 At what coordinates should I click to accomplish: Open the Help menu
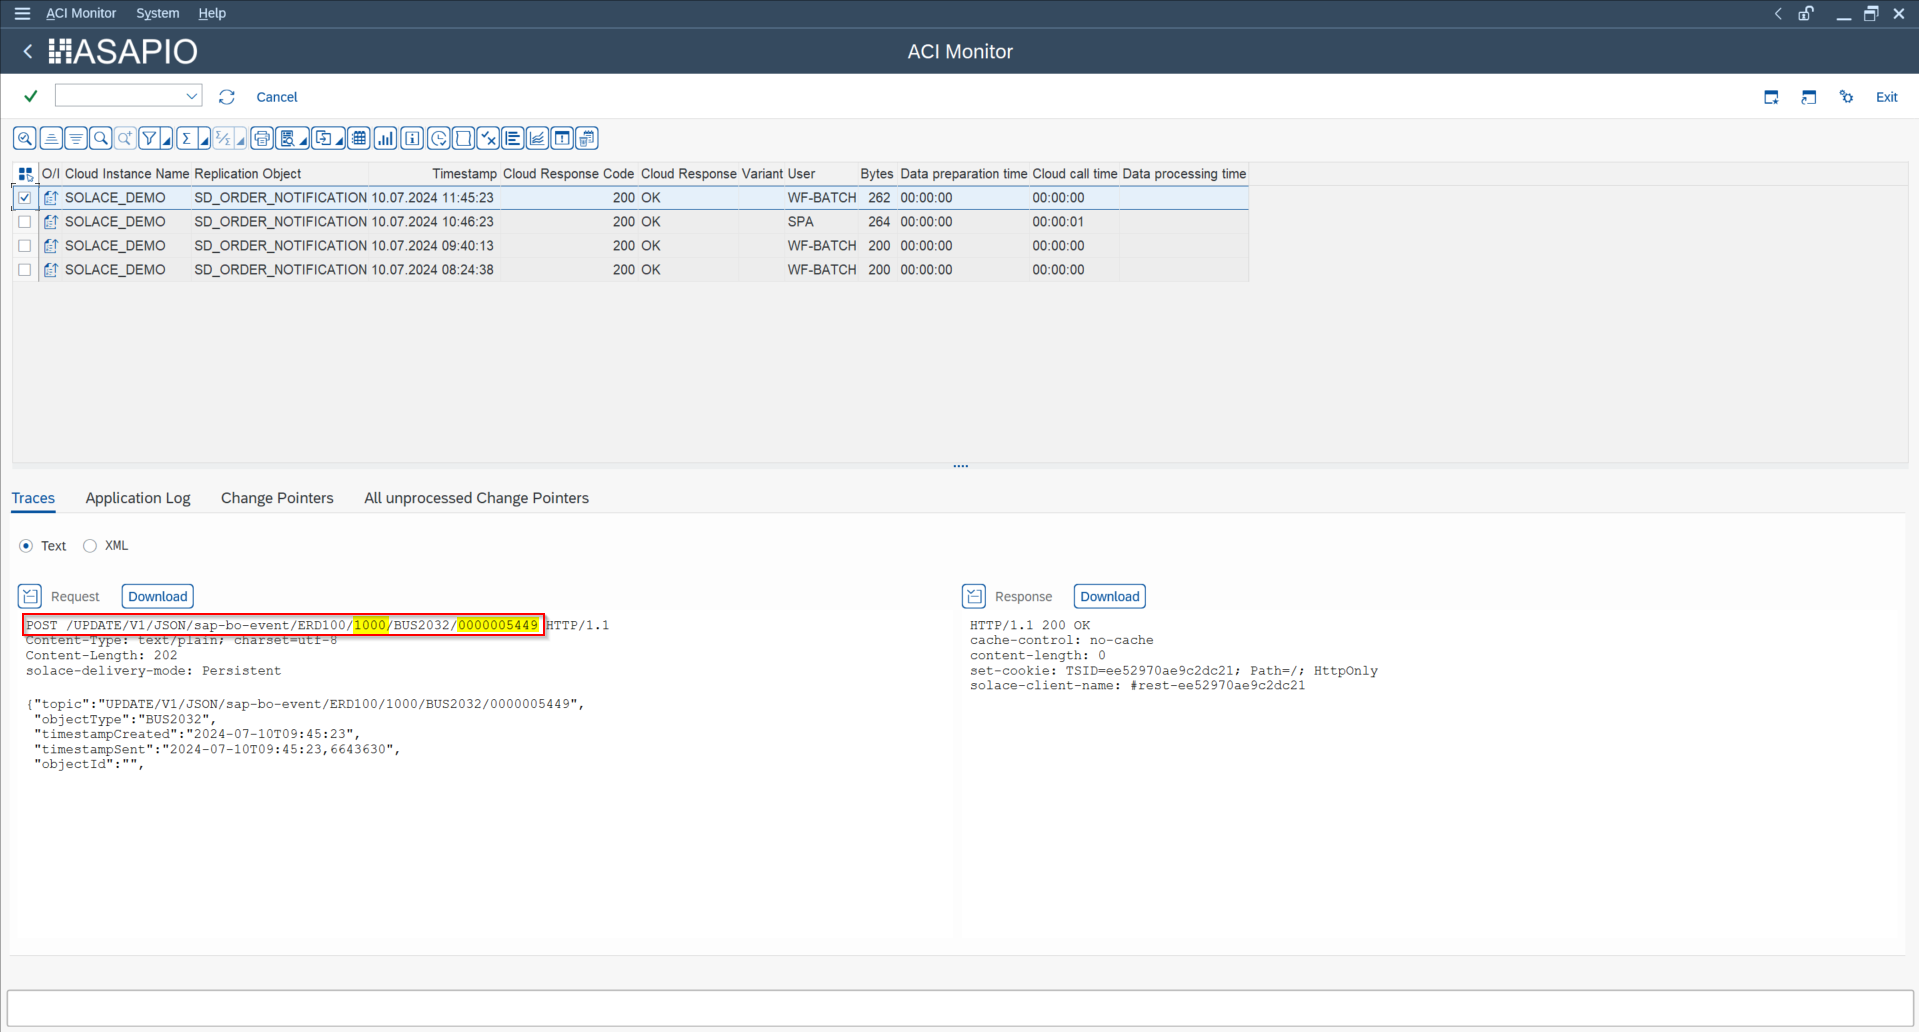212,13
